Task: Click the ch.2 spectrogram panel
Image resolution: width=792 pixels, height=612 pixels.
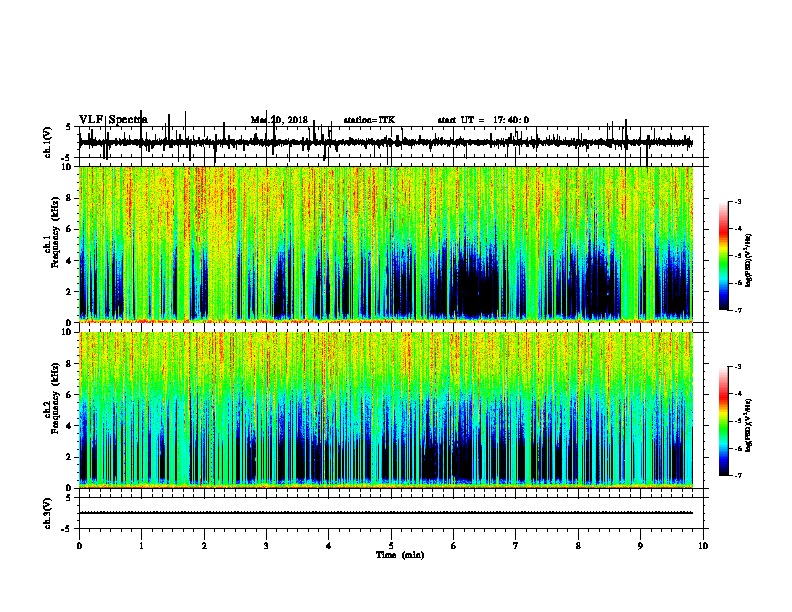Action: 386,410
